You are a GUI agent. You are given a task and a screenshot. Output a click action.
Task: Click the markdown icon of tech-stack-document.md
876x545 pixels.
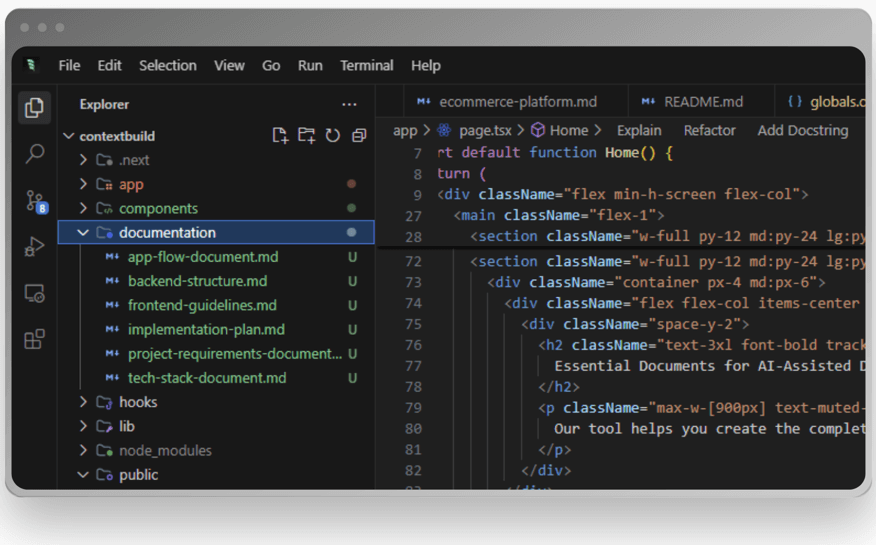tap(112, 378)
